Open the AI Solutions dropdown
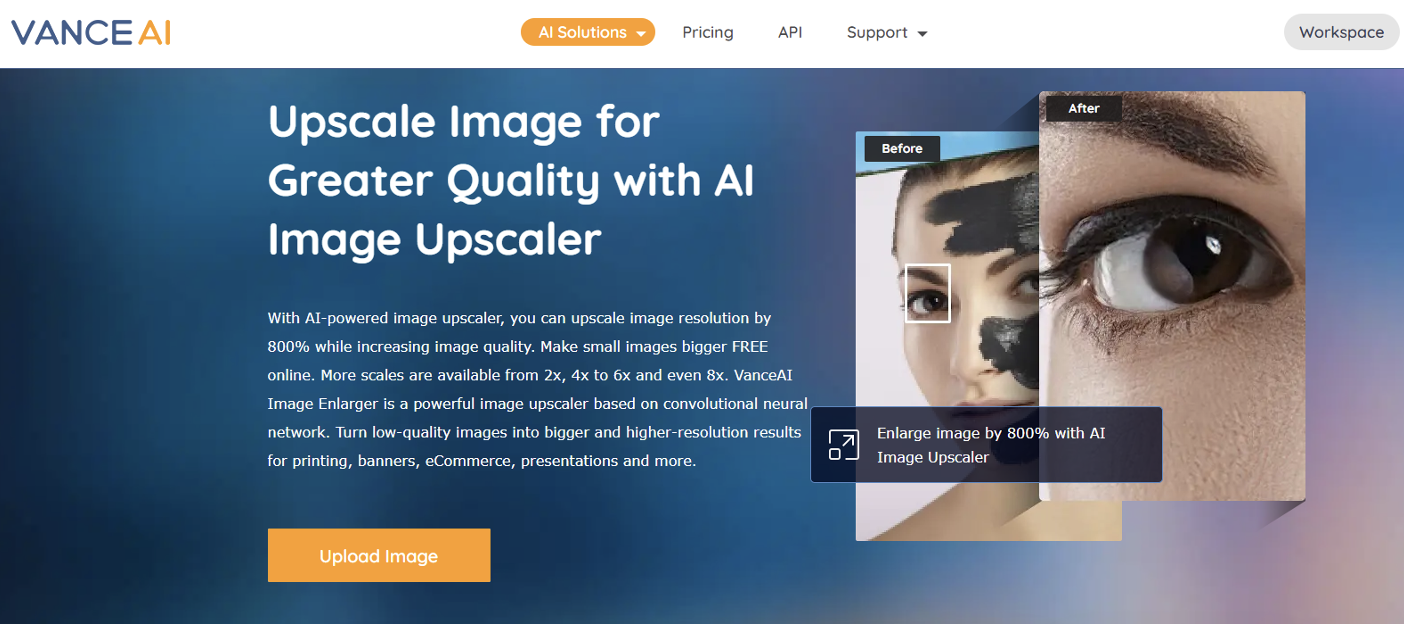This screenshot has height=624, width=1404. [x=588, y=32]
